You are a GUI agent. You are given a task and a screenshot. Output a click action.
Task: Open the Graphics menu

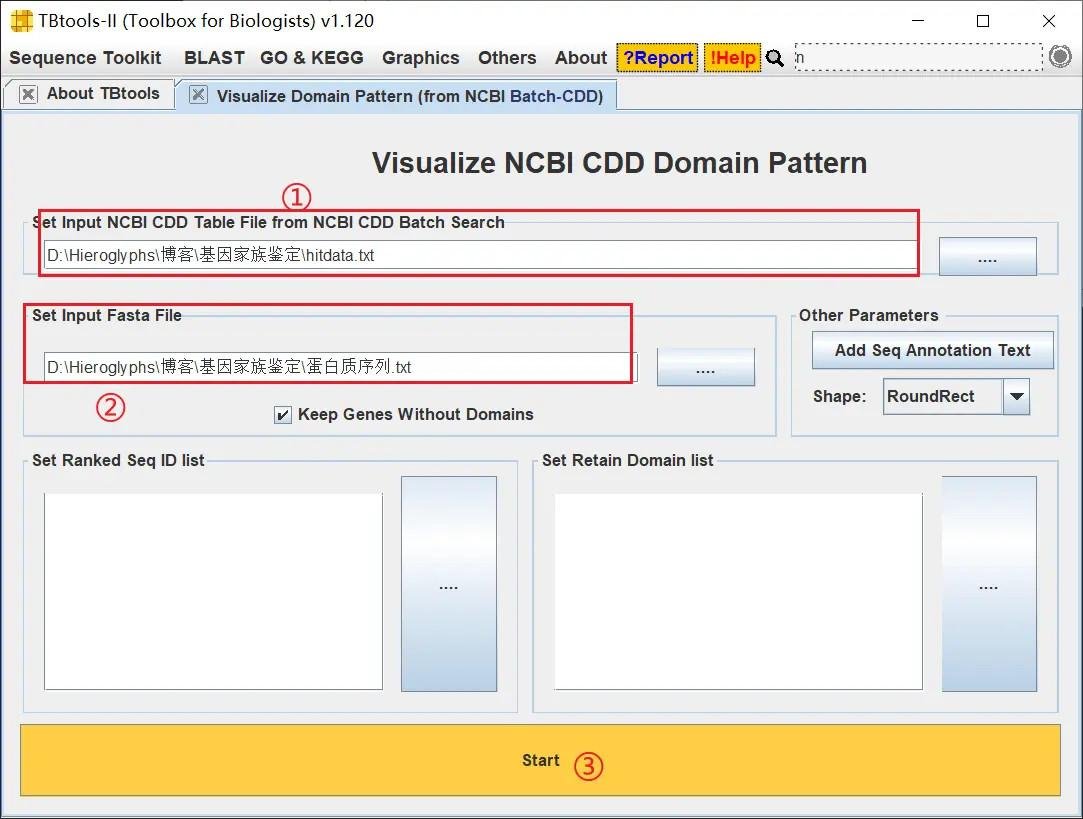tap(421, 58)
